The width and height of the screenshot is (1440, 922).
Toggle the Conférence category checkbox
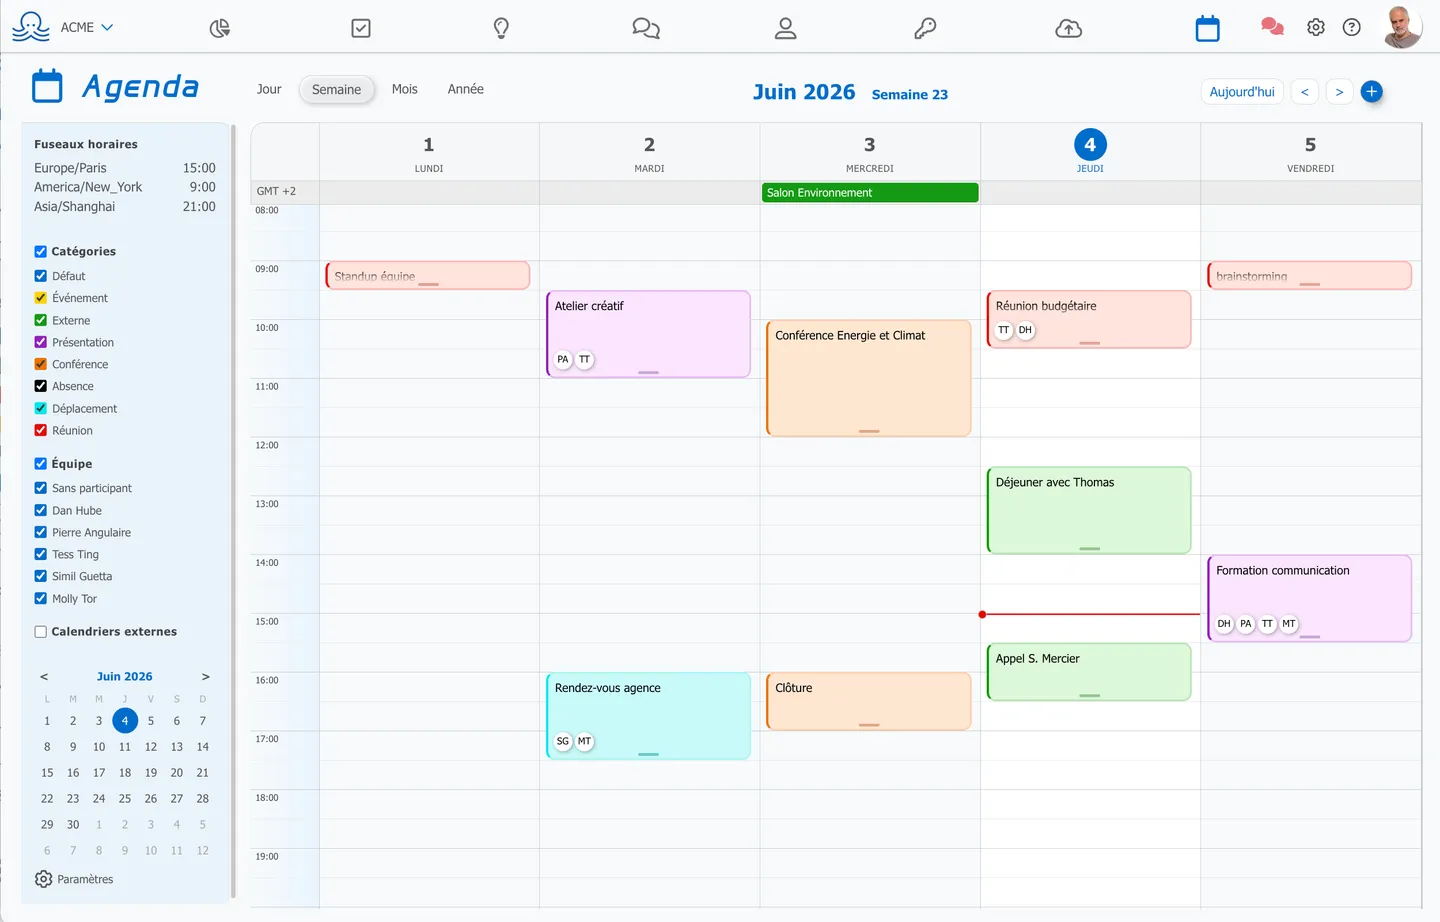[41, 364]
